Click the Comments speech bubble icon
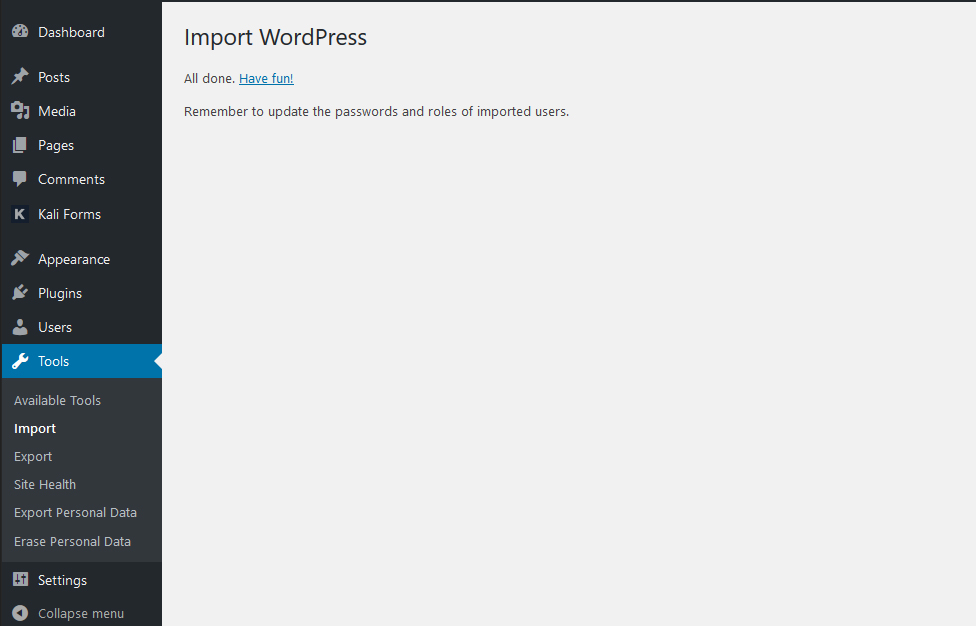The width and height of the screenshot is (976, 626). pyautogui.click(x=20, y=179)
